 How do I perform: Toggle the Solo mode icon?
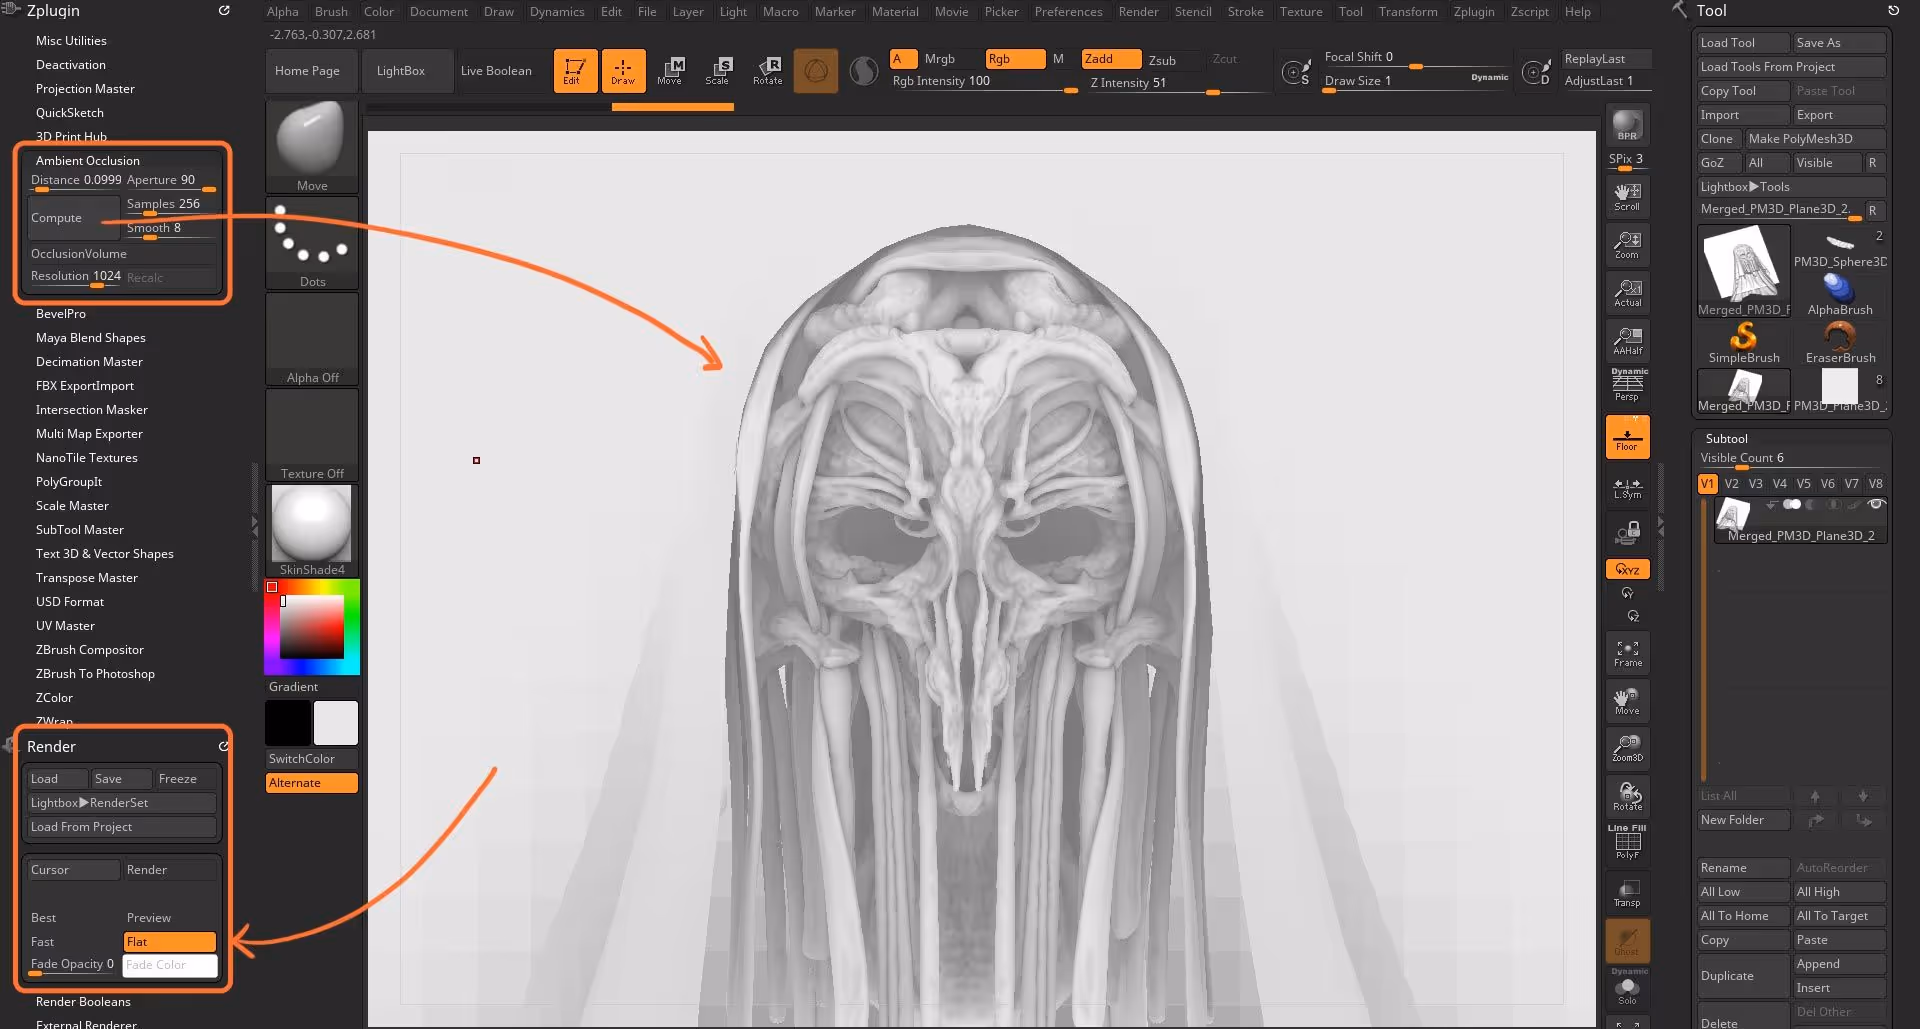(1627, 988)
